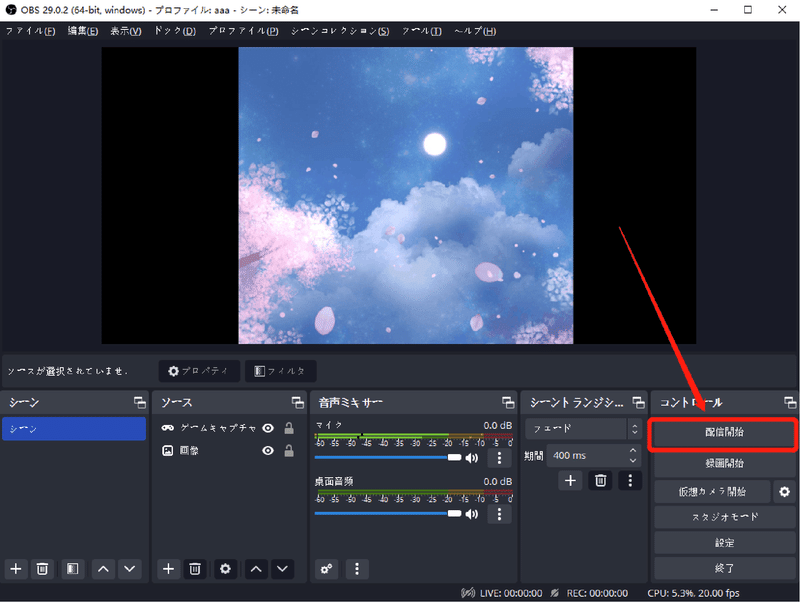800x602 pixels.
Task: Open virtual camera settings gear
Action: (785, 492)
